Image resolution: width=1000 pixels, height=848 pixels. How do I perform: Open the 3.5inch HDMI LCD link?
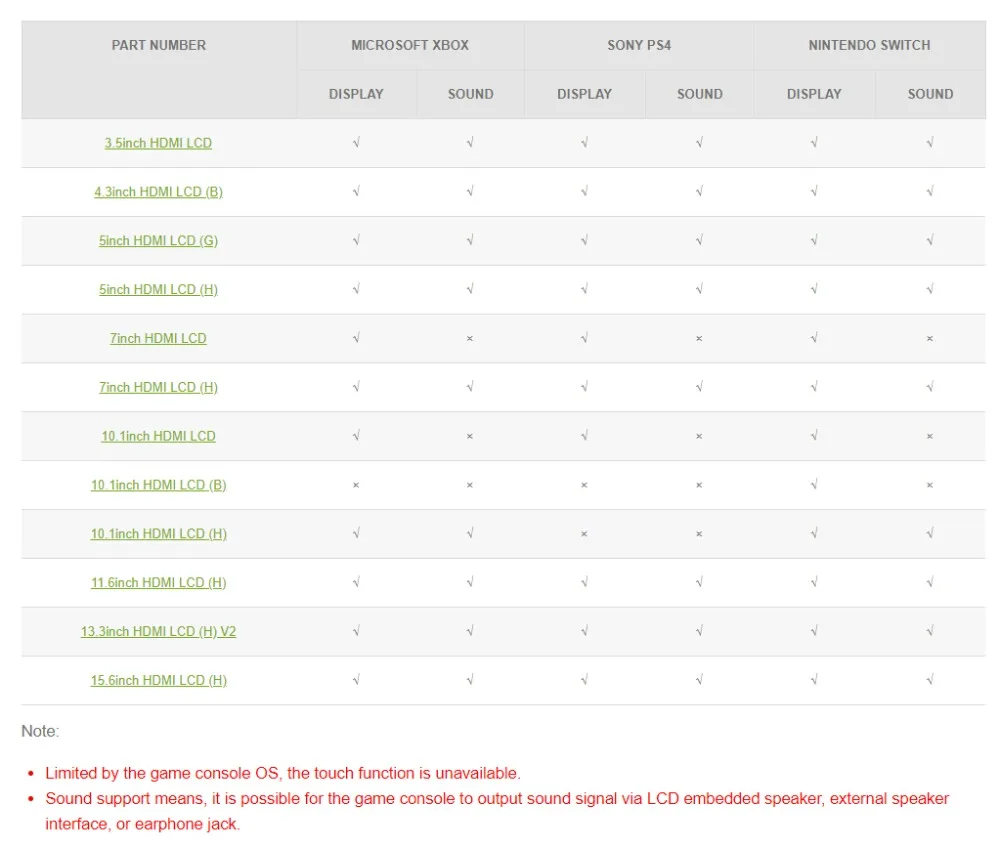click(x=158, y=143)
